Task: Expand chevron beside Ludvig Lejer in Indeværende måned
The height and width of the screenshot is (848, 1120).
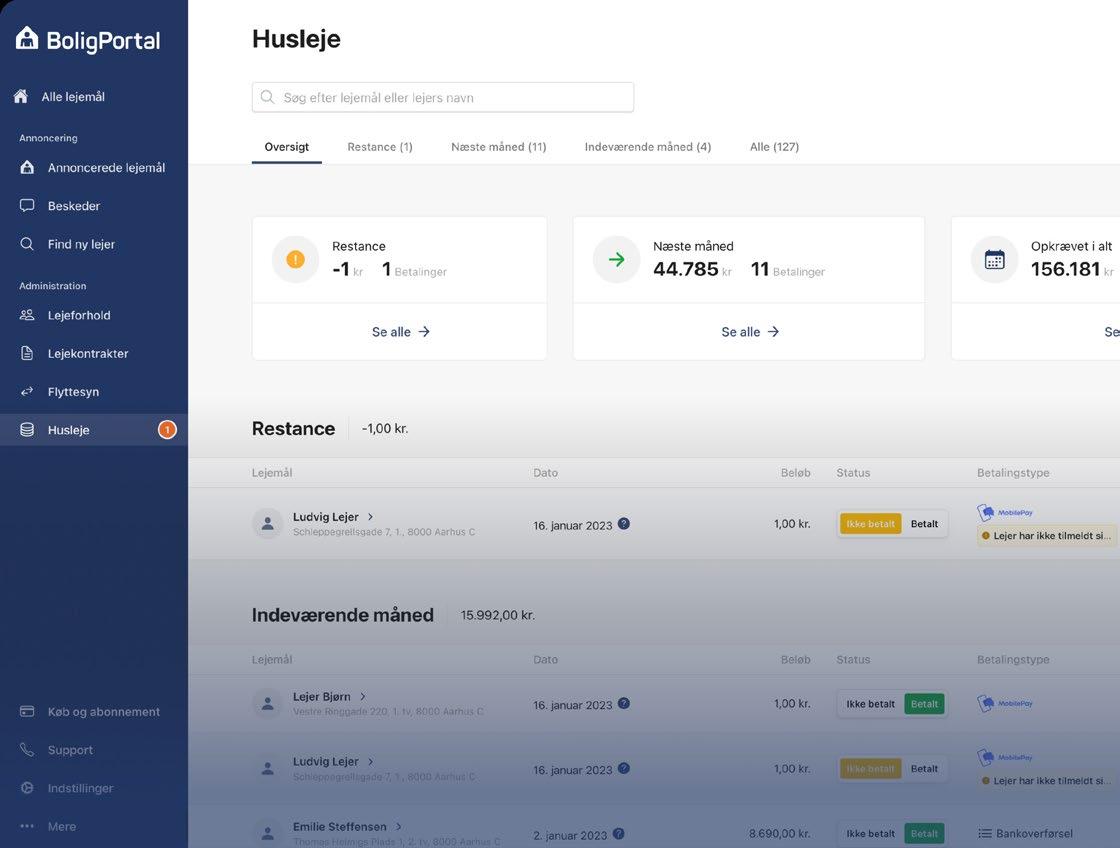Action: pyautogui.click(x=371, y=762)
